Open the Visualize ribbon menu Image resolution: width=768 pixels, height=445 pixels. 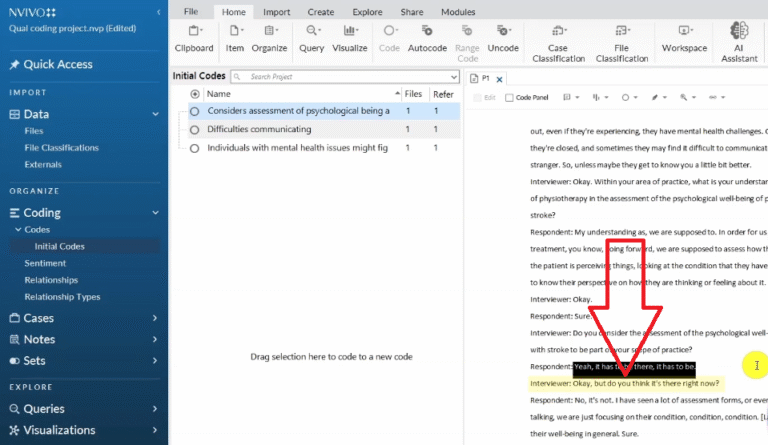click(350, 39)
